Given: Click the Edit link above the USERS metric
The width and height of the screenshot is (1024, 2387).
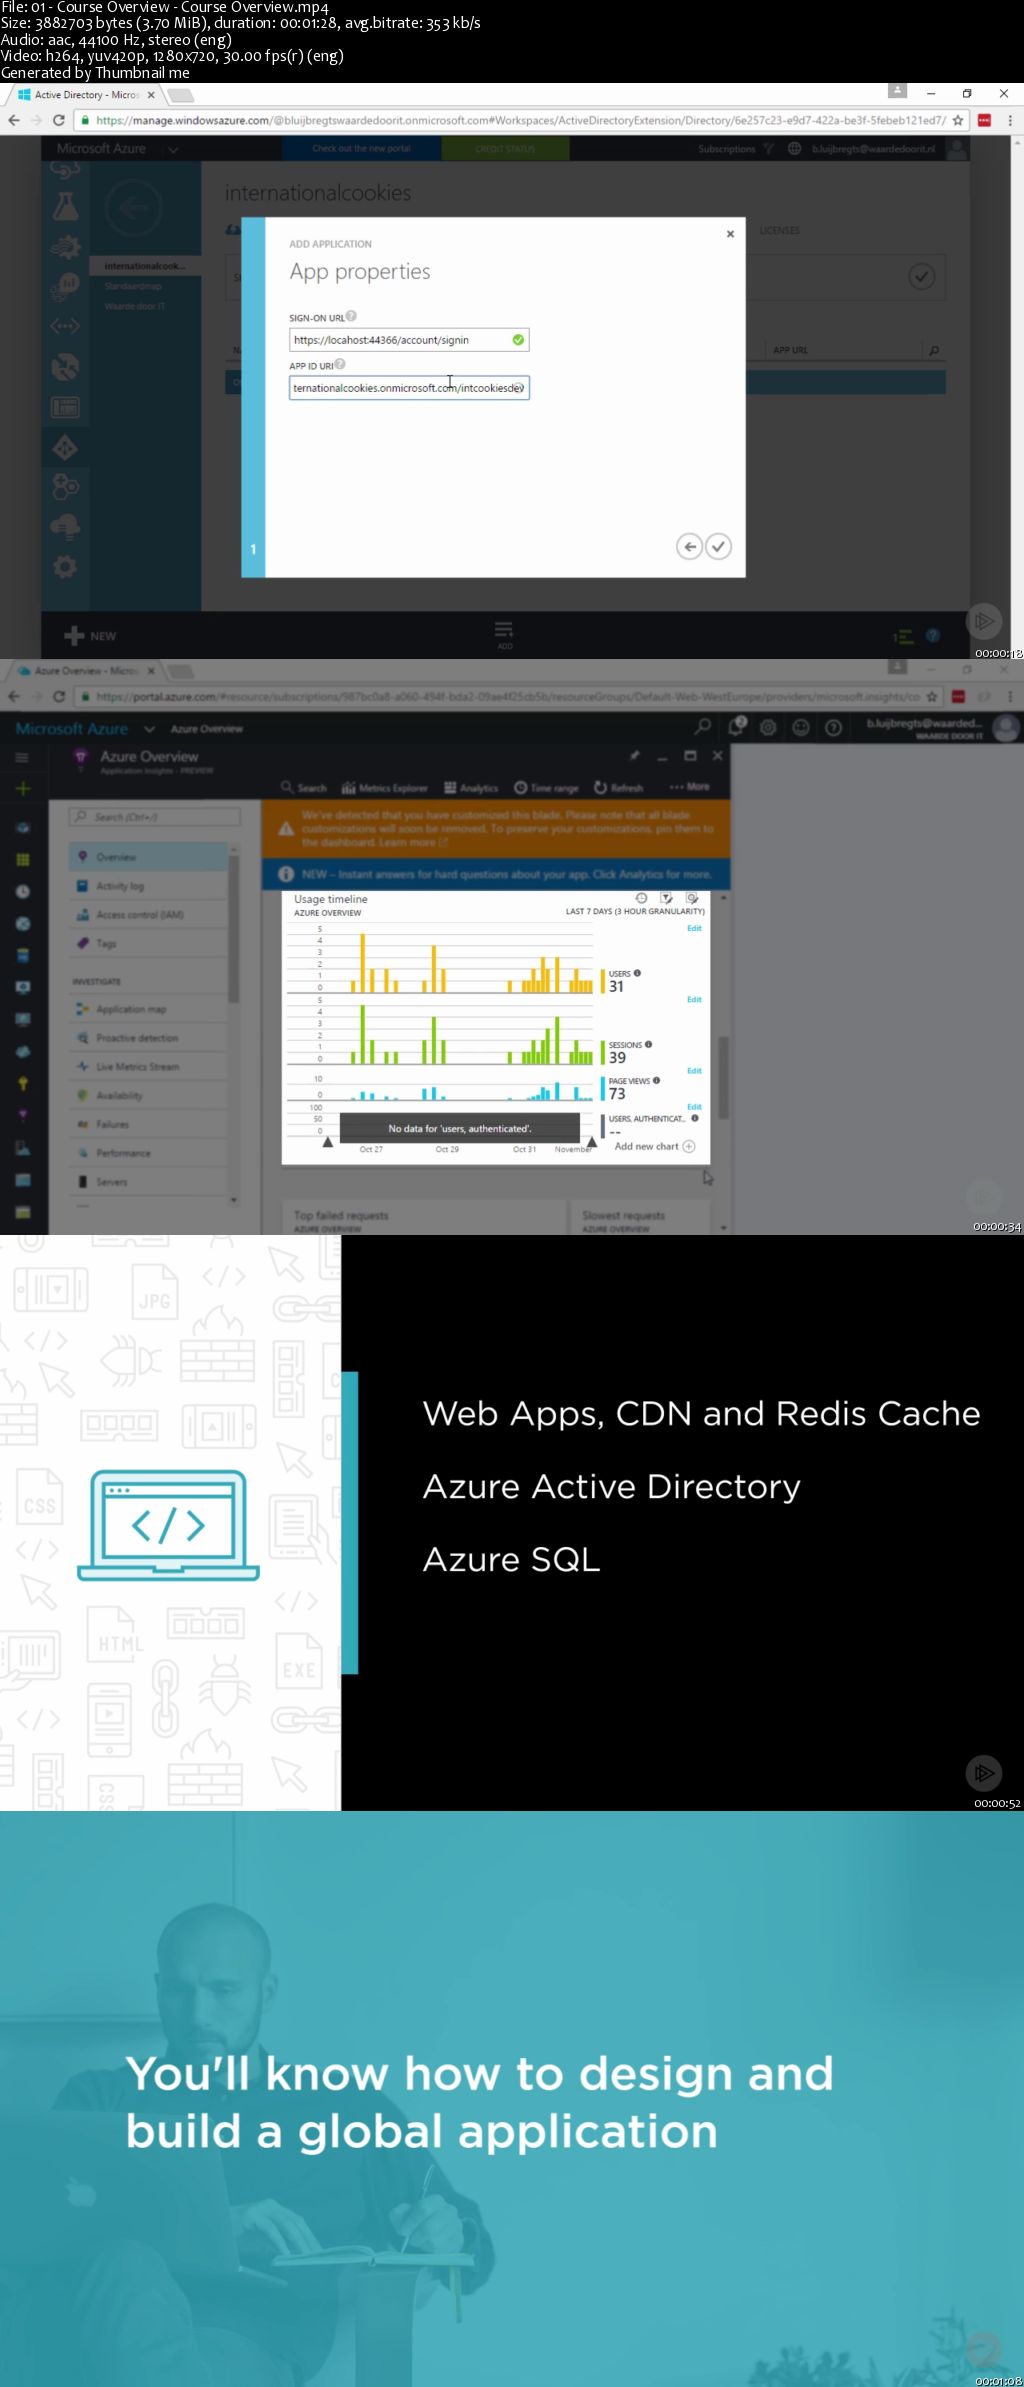Looking at the screenshot, I should pyautogui.click(x=694, y=928).
